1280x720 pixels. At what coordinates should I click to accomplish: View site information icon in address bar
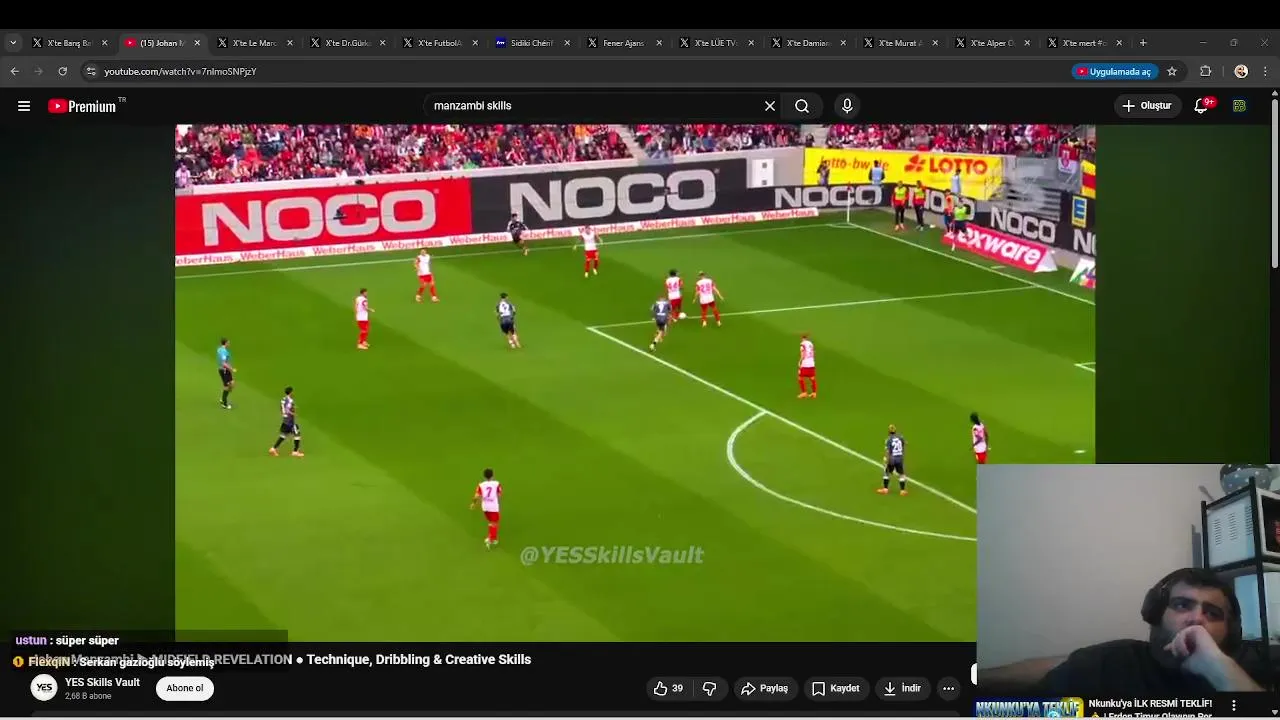coord(91,71)
